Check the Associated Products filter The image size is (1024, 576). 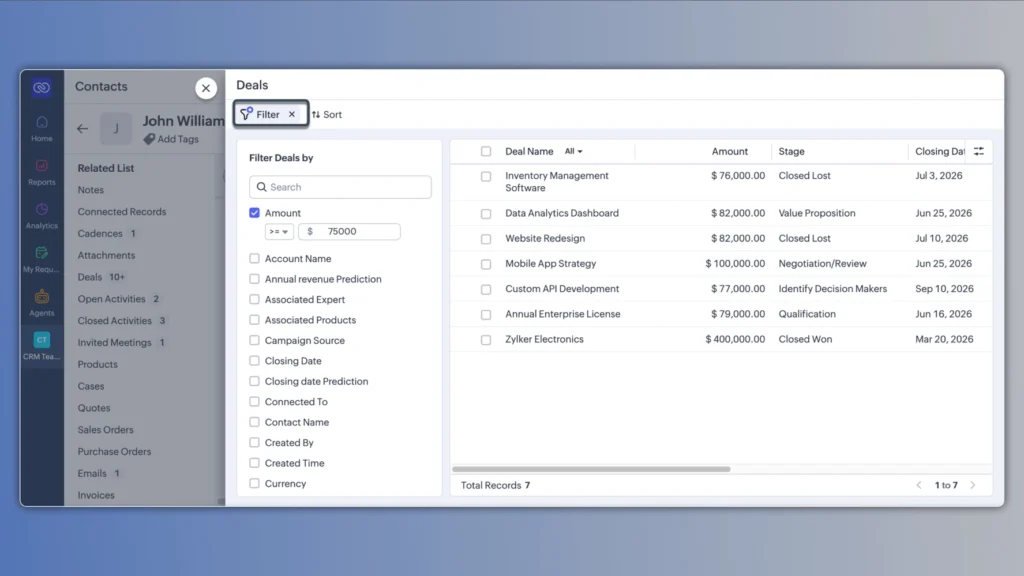(255, 320)
